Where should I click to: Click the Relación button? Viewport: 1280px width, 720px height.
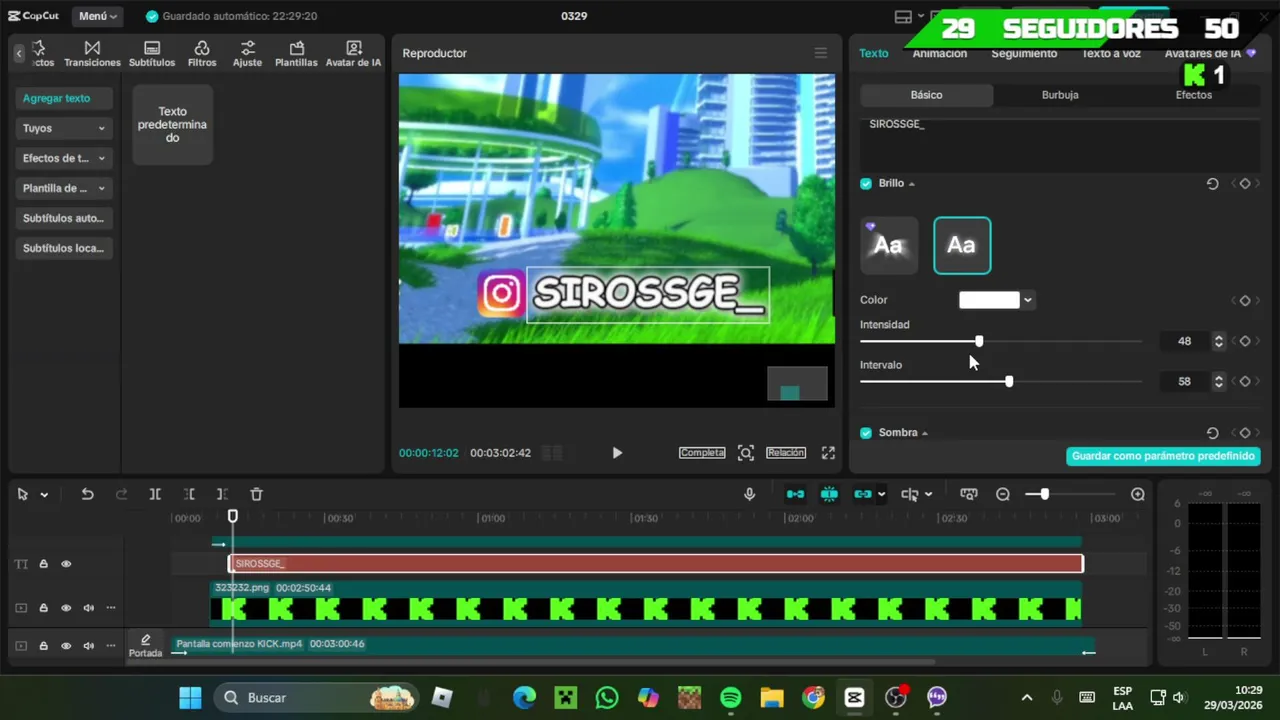(786, 453)
